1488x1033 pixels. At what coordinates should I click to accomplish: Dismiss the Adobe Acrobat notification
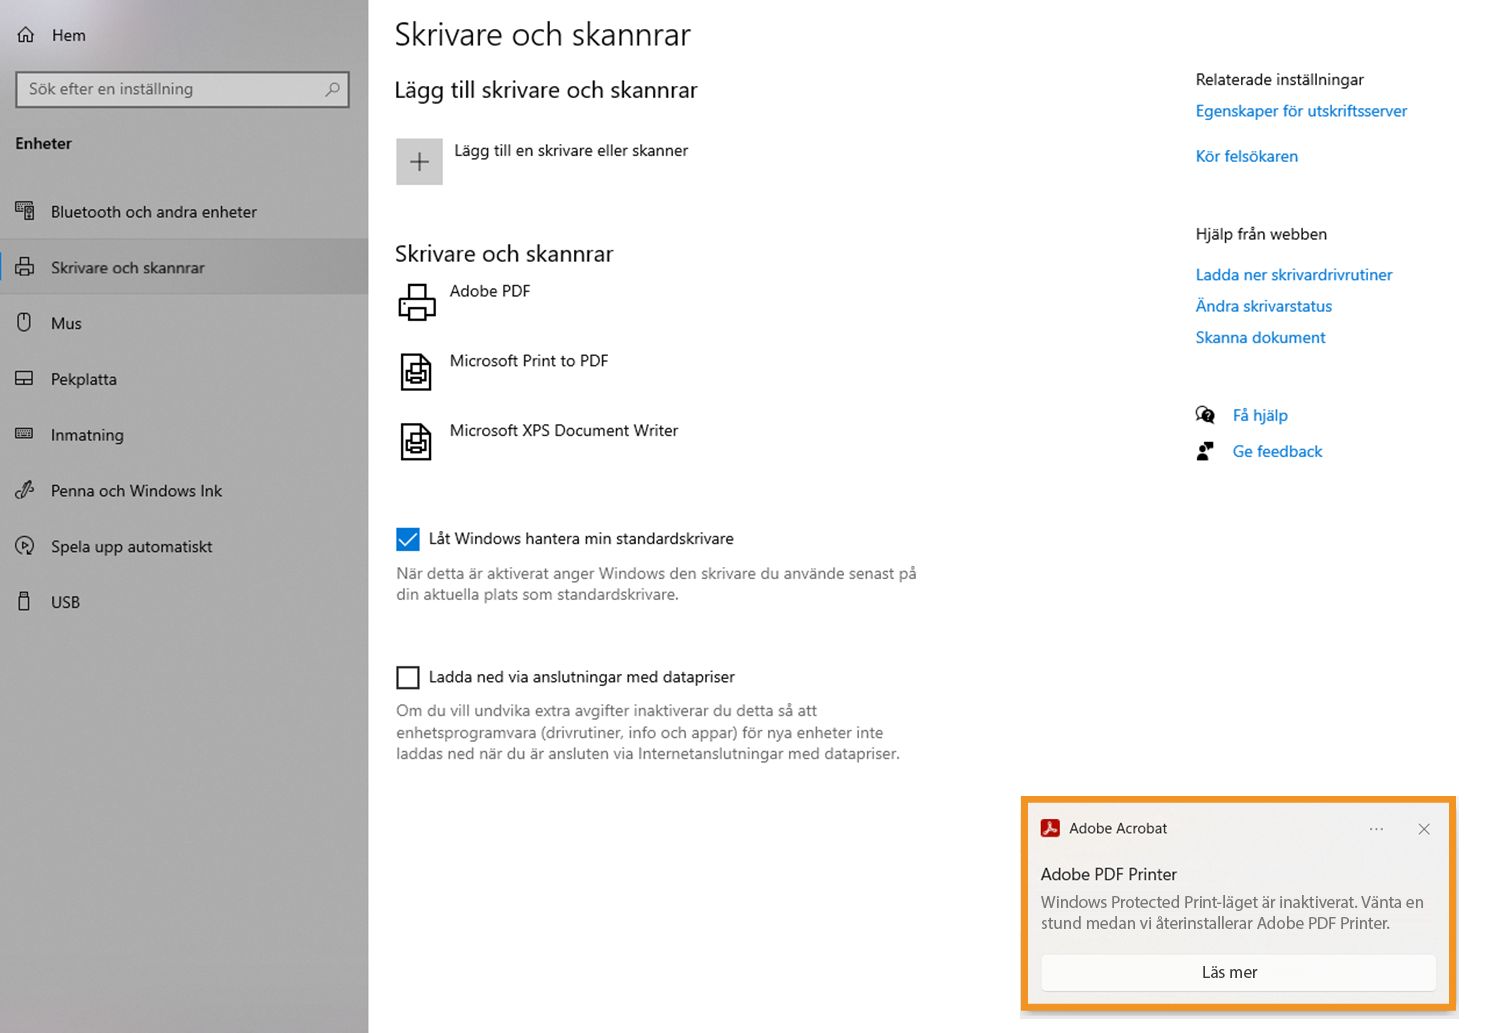coord(1424,829)
